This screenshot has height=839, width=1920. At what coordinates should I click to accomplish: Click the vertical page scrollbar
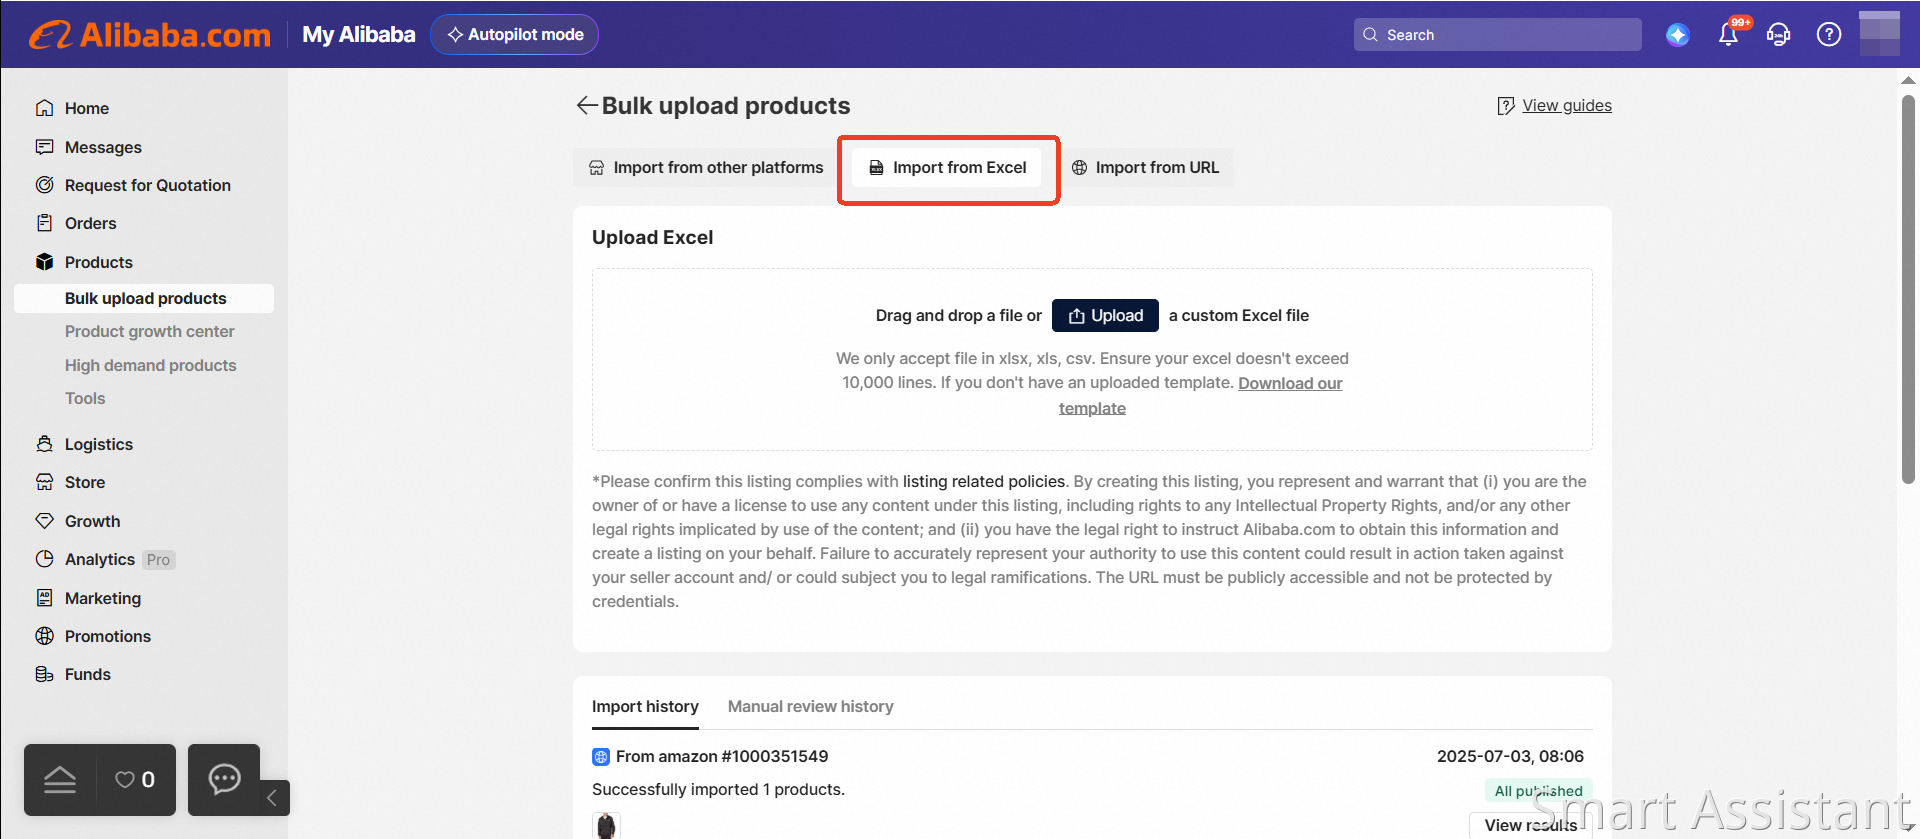pyautogui.click(x=1908, y=290)
